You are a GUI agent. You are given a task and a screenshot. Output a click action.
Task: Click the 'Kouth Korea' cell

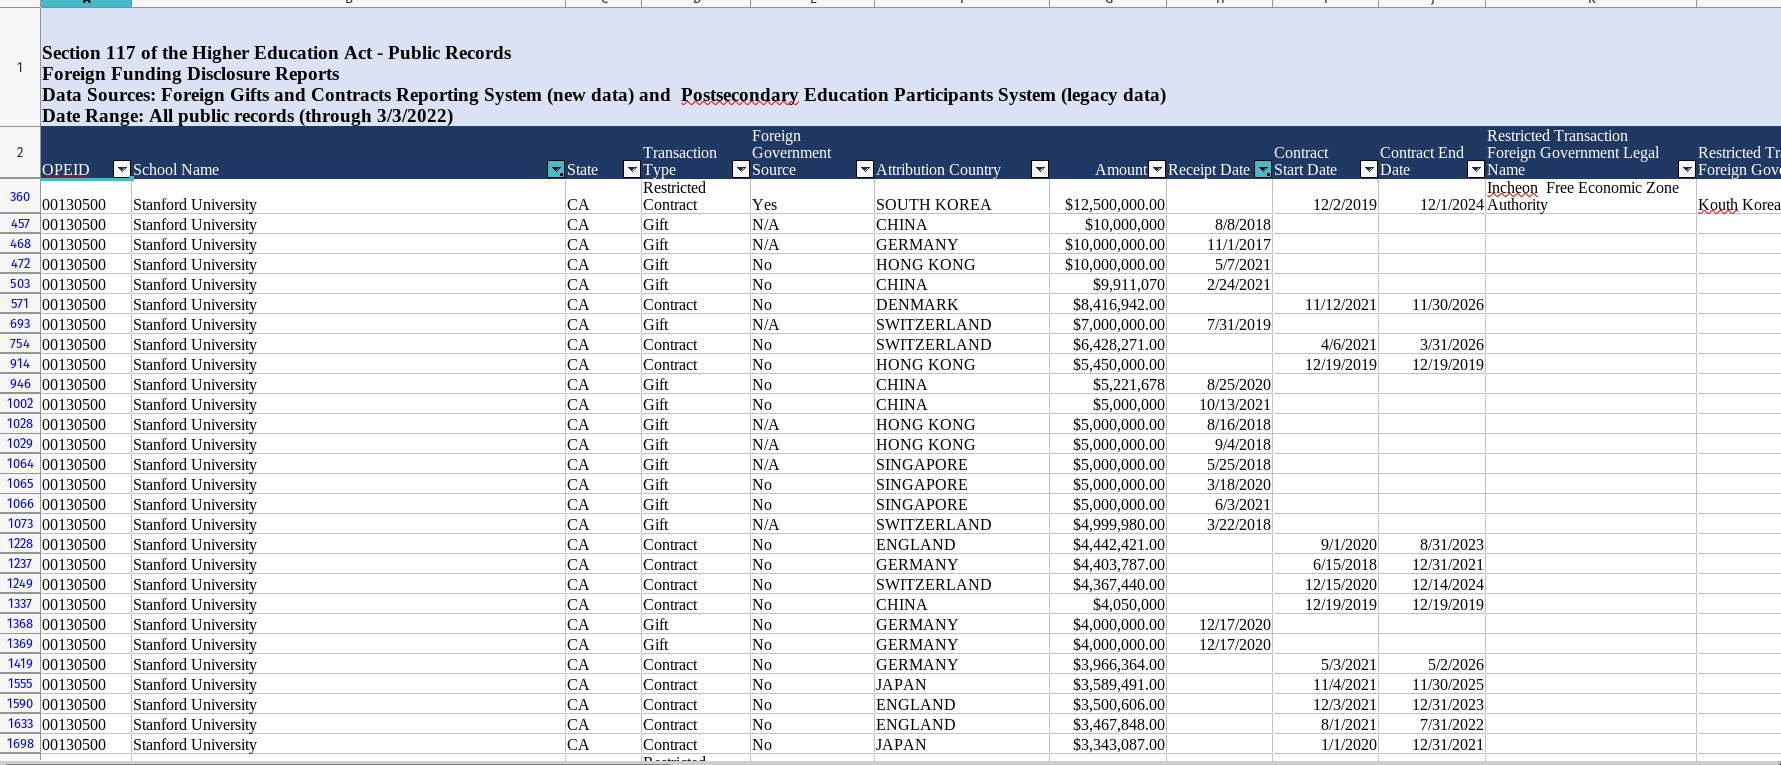[1739, 197]
